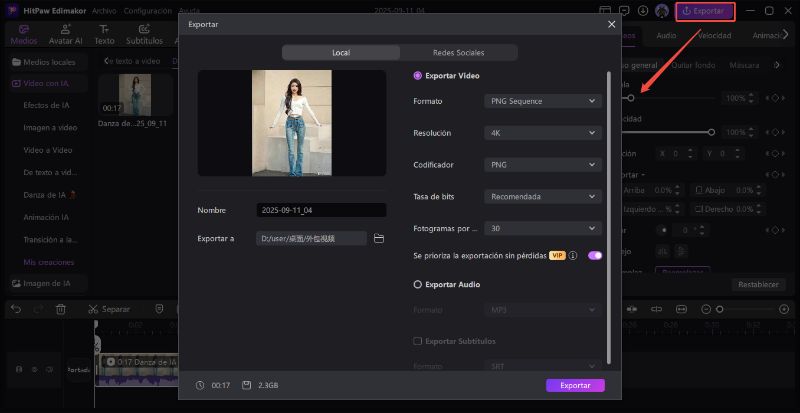Click info icon beside VIP badge
The height and width of the screenshot is (413, 800).
click(573, 255)
